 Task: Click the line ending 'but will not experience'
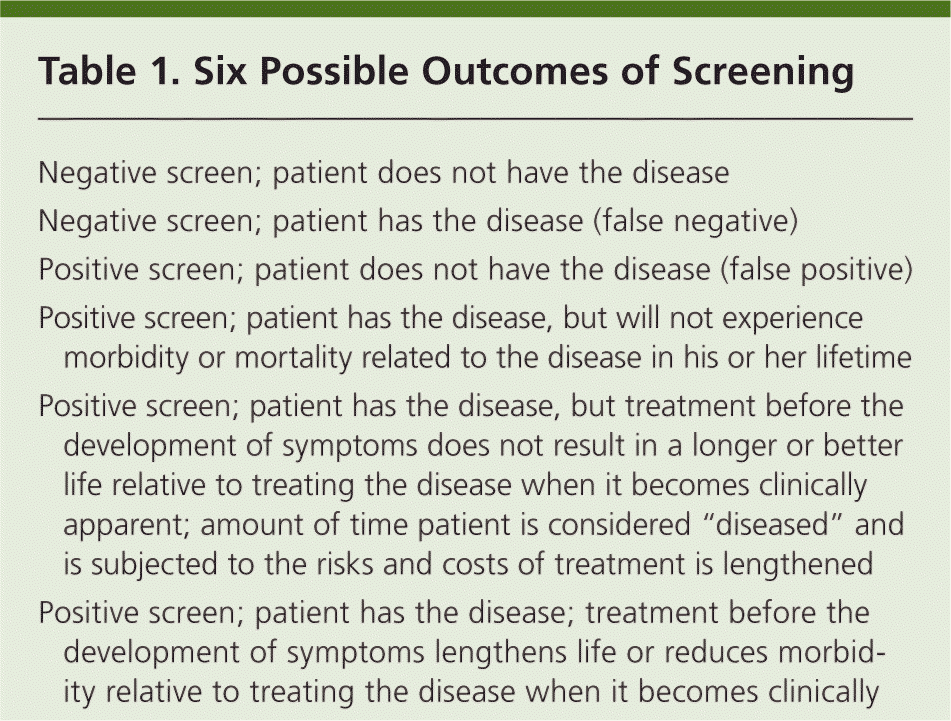[x=450, y=319]
